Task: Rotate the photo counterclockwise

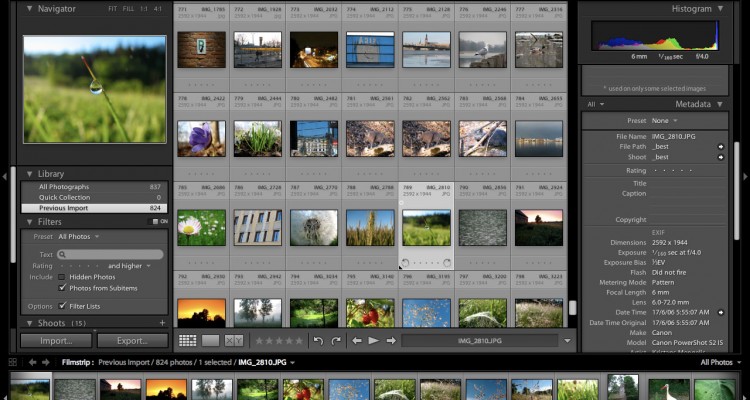Action: [318, 340]
